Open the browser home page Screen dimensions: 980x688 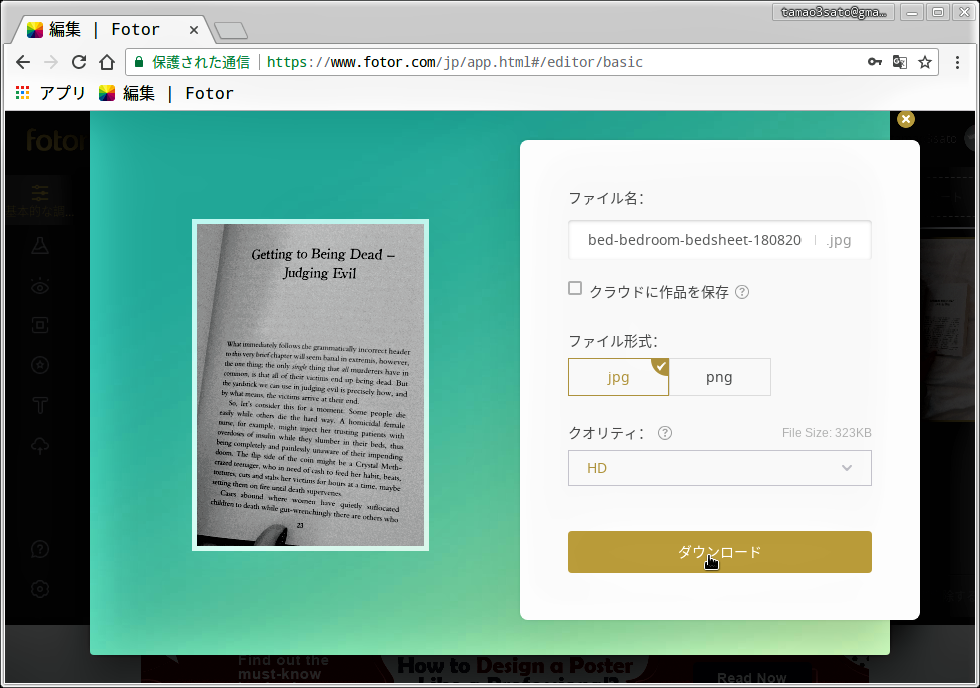(x=107, y=62)
